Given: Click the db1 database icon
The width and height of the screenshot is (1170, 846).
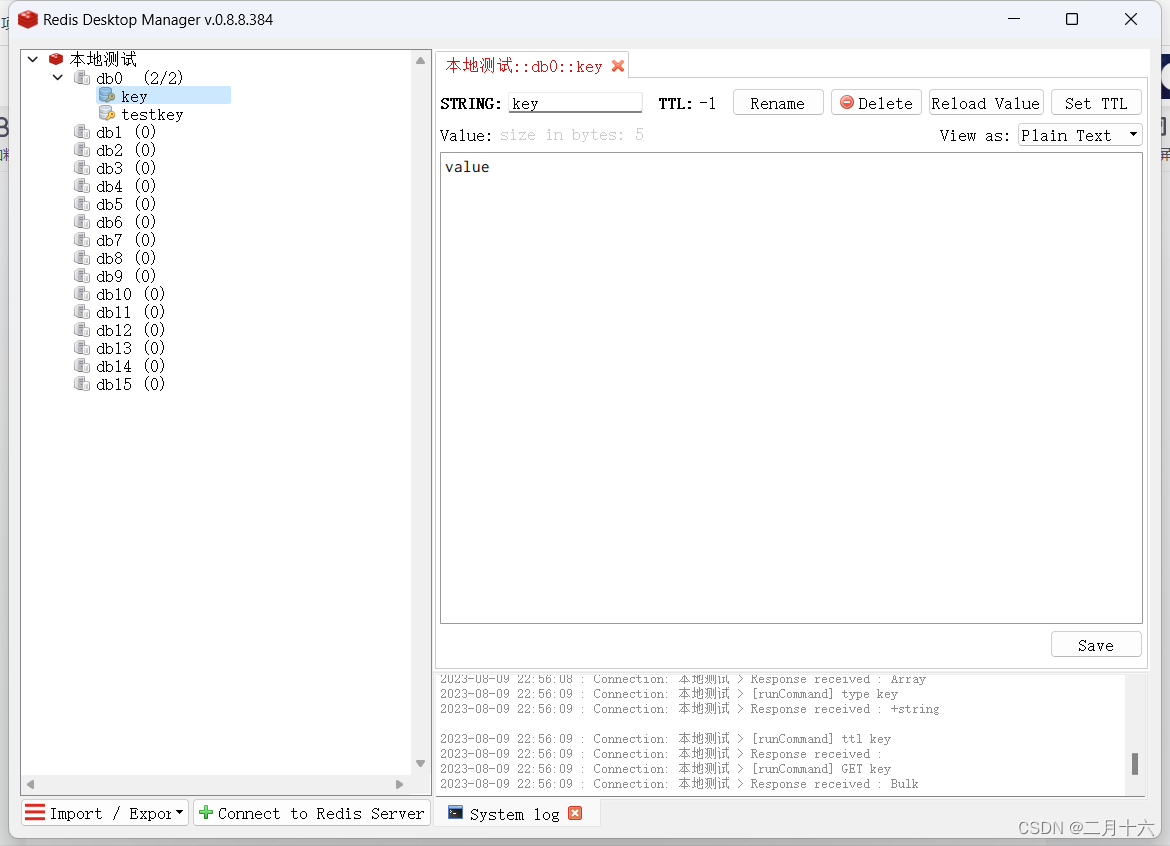Looking at the screenshot, I should pyautogui.click(x=82, y=132).
